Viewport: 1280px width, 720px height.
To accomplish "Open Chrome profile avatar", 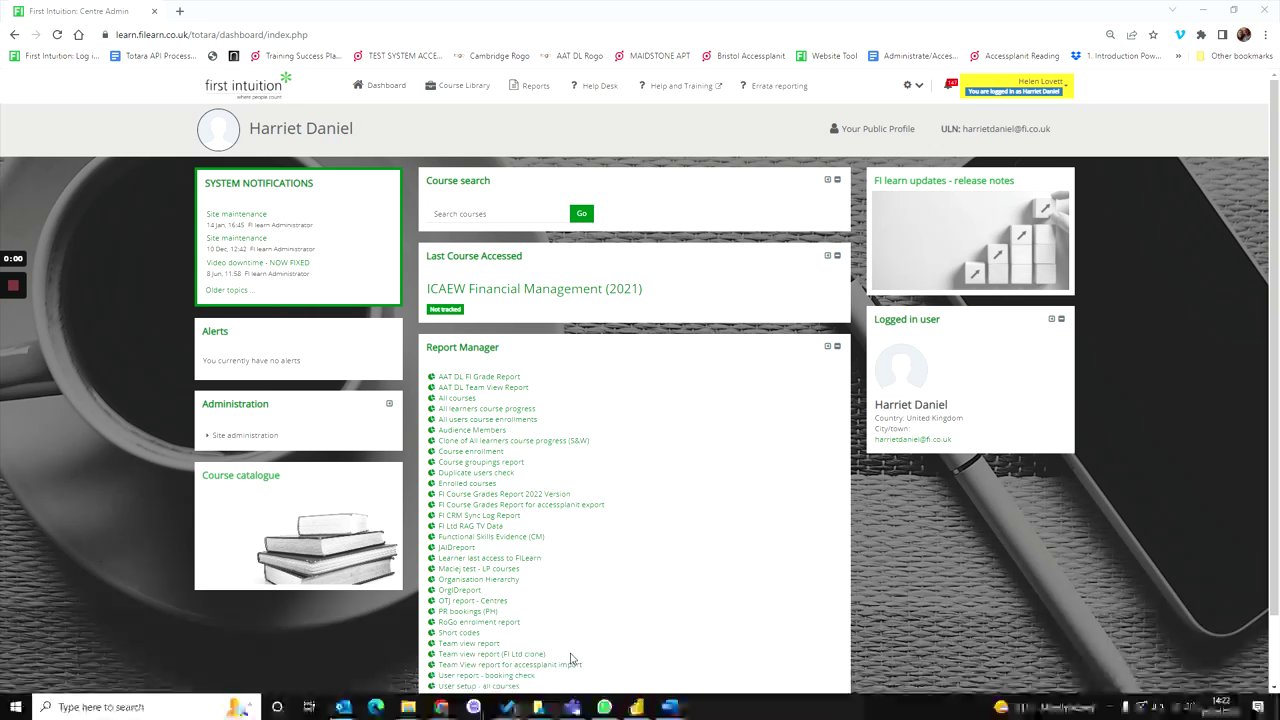I will point(1244,34).
